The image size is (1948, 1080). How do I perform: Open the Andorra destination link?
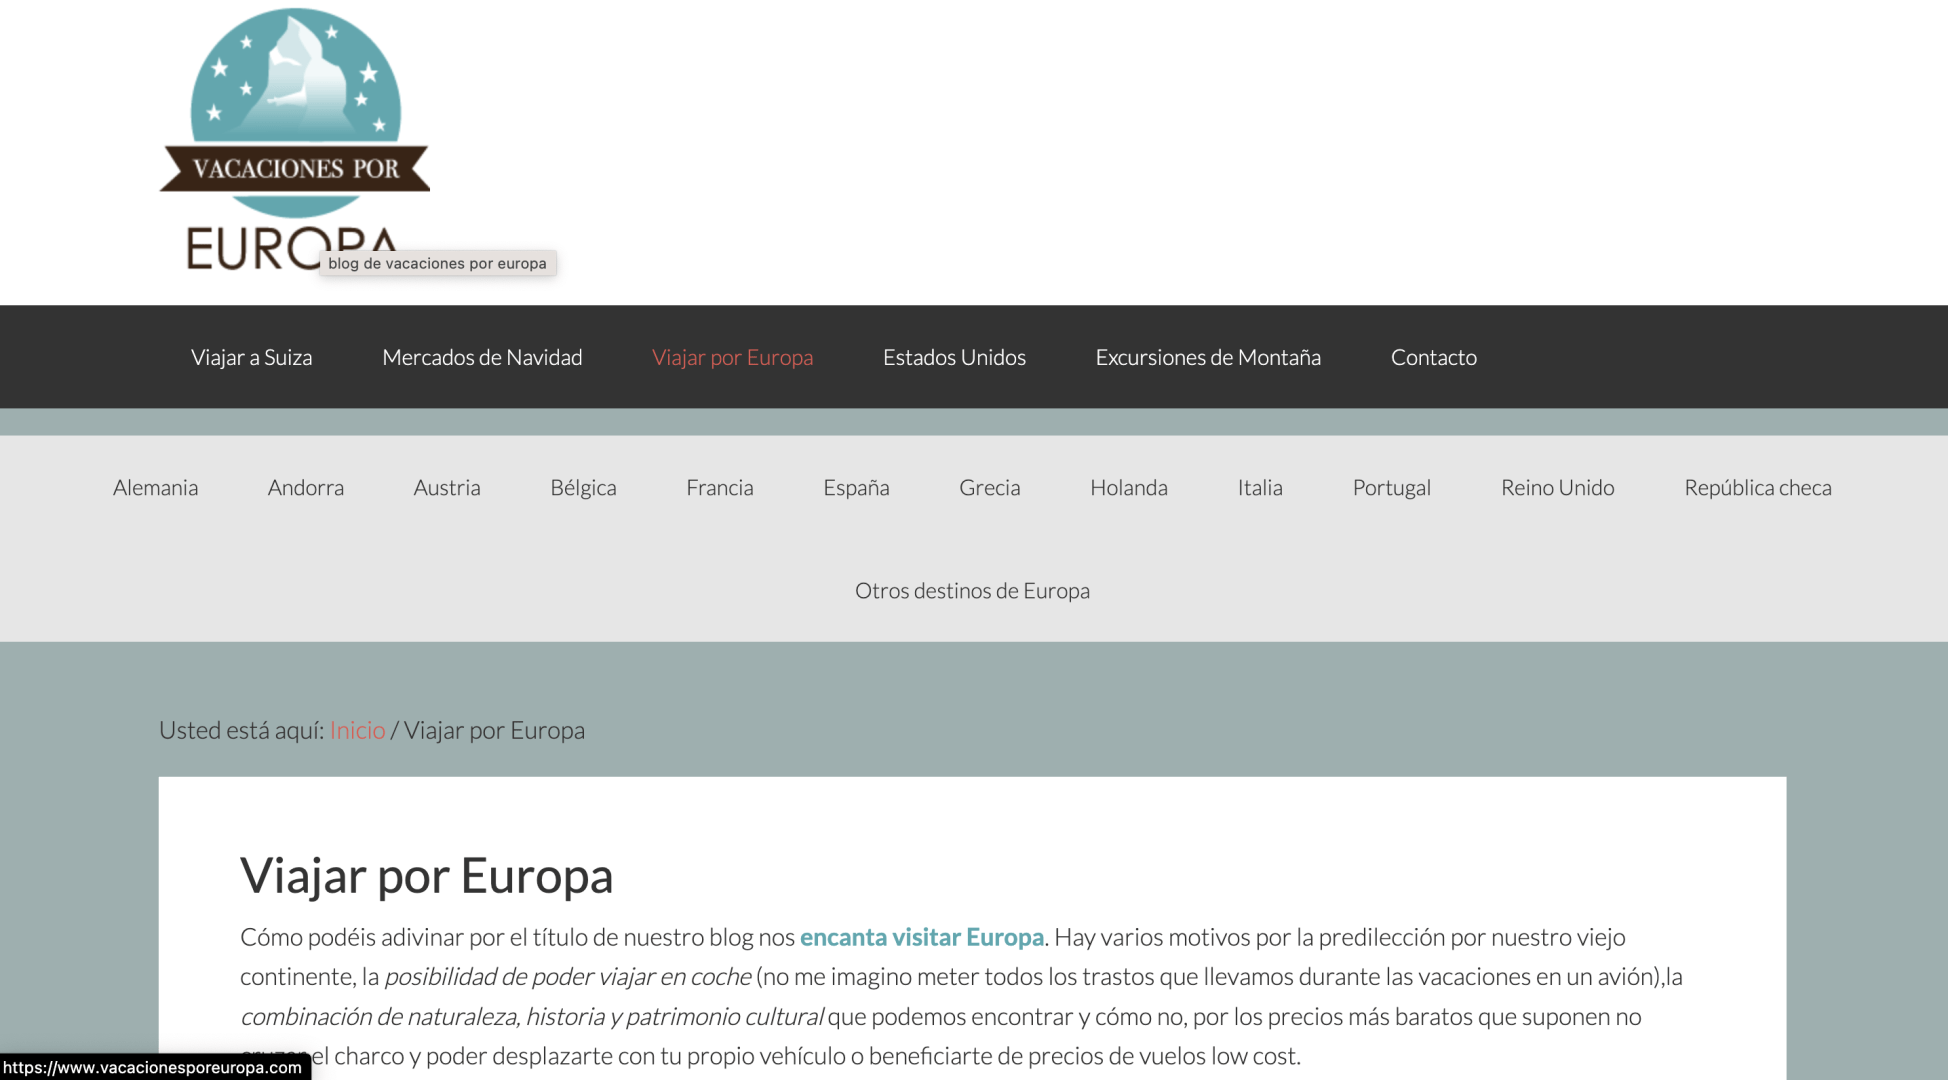pyautogui.click(x=305, y=487)
